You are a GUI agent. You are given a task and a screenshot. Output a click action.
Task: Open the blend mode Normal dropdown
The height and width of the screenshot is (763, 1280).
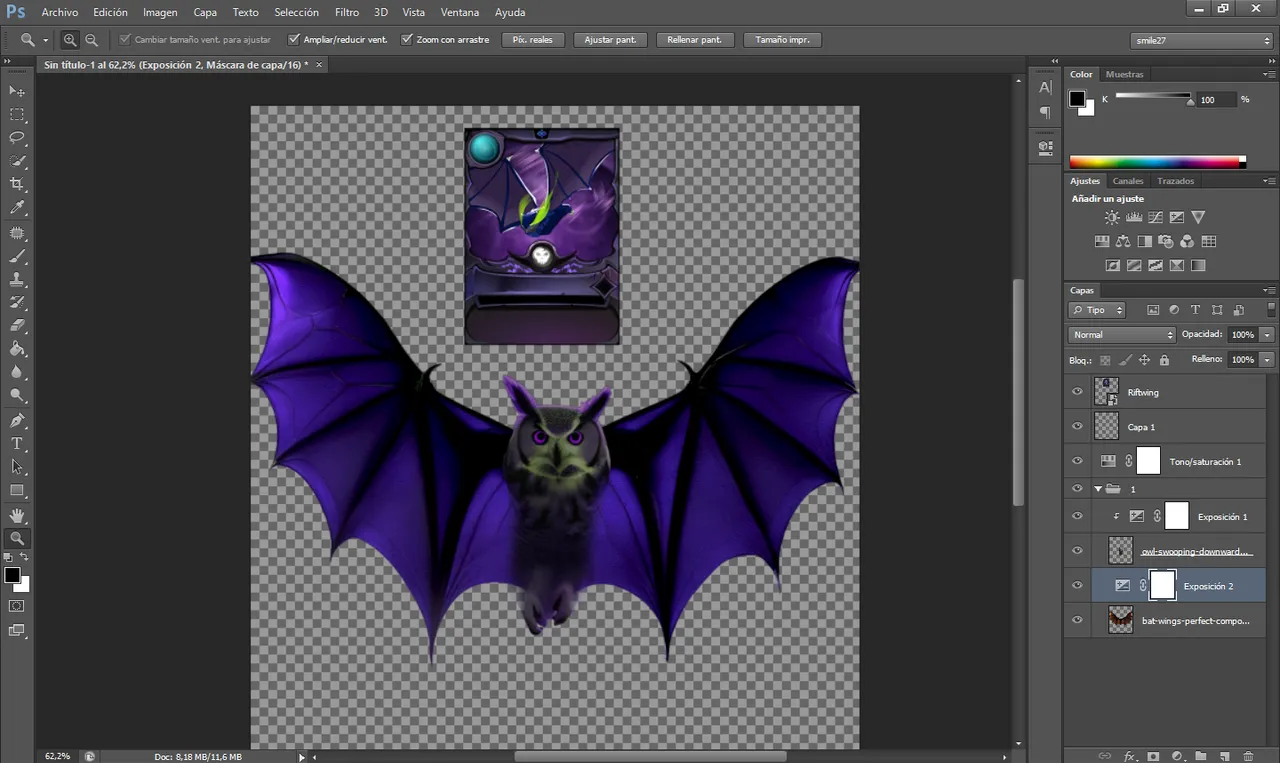[x=1122, y=335]
